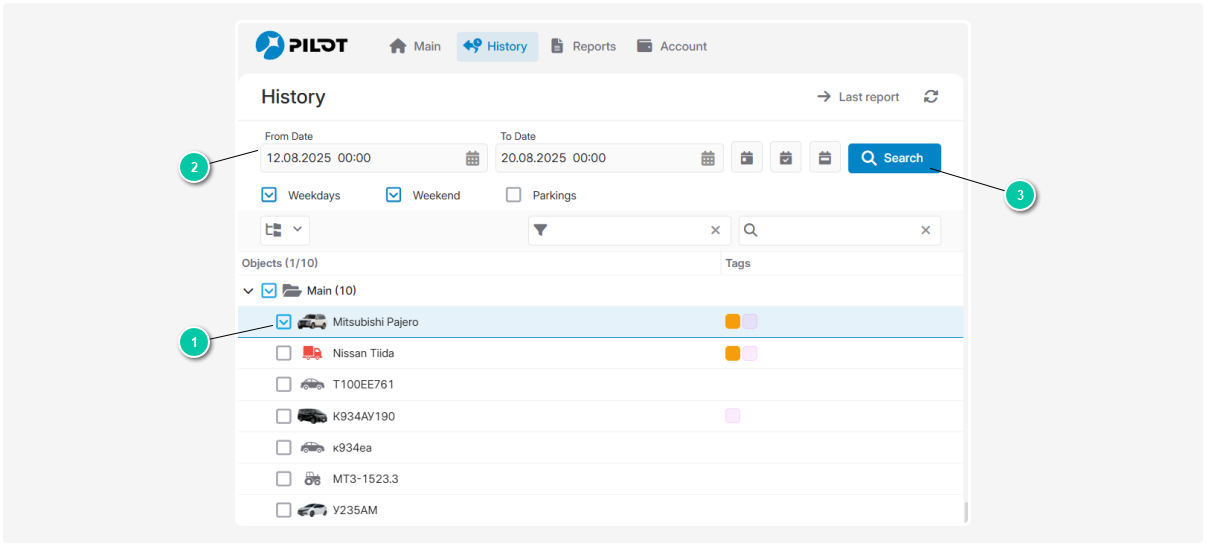Click the first date preset calendar icon
Screen dimensions: 1206x546
pyautogui.click(x=746, y=158)
